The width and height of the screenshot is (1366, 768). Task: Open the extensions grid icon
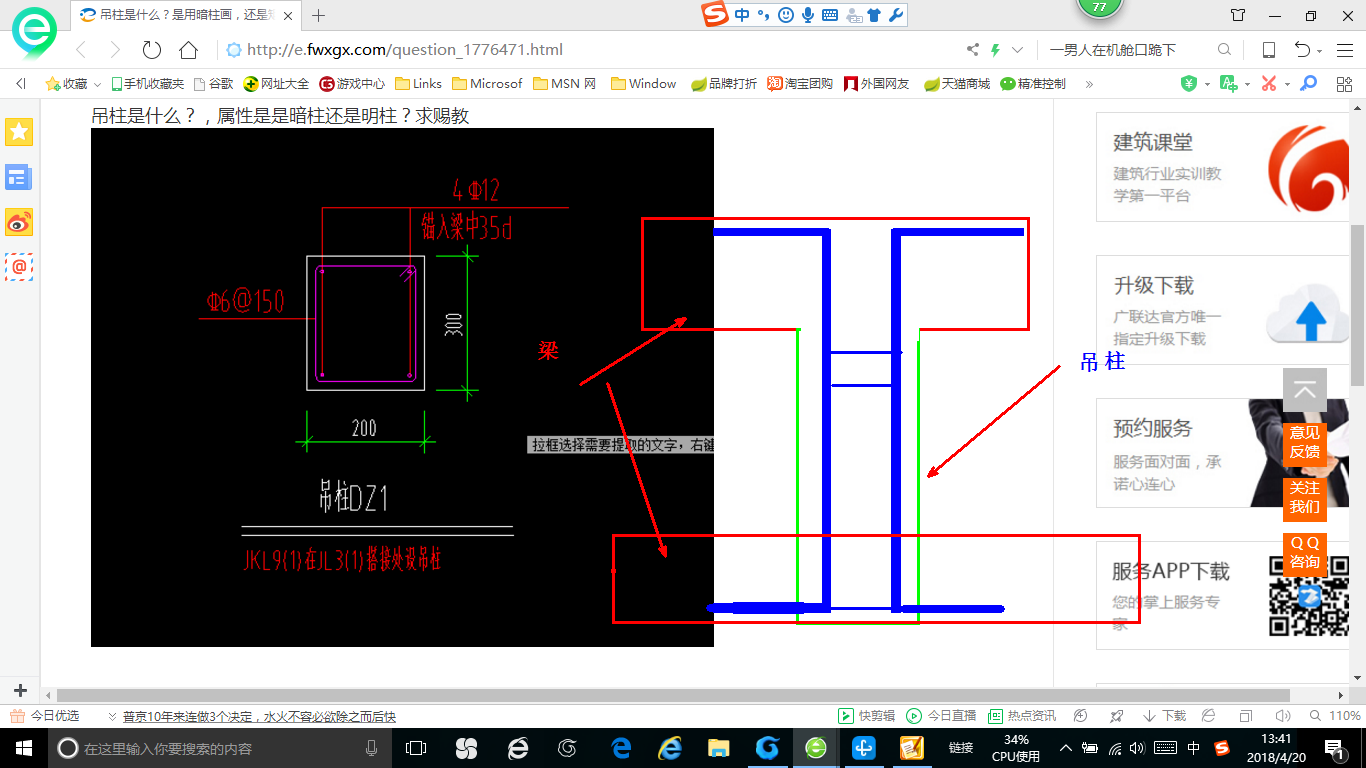click(x=1344, y=84)
